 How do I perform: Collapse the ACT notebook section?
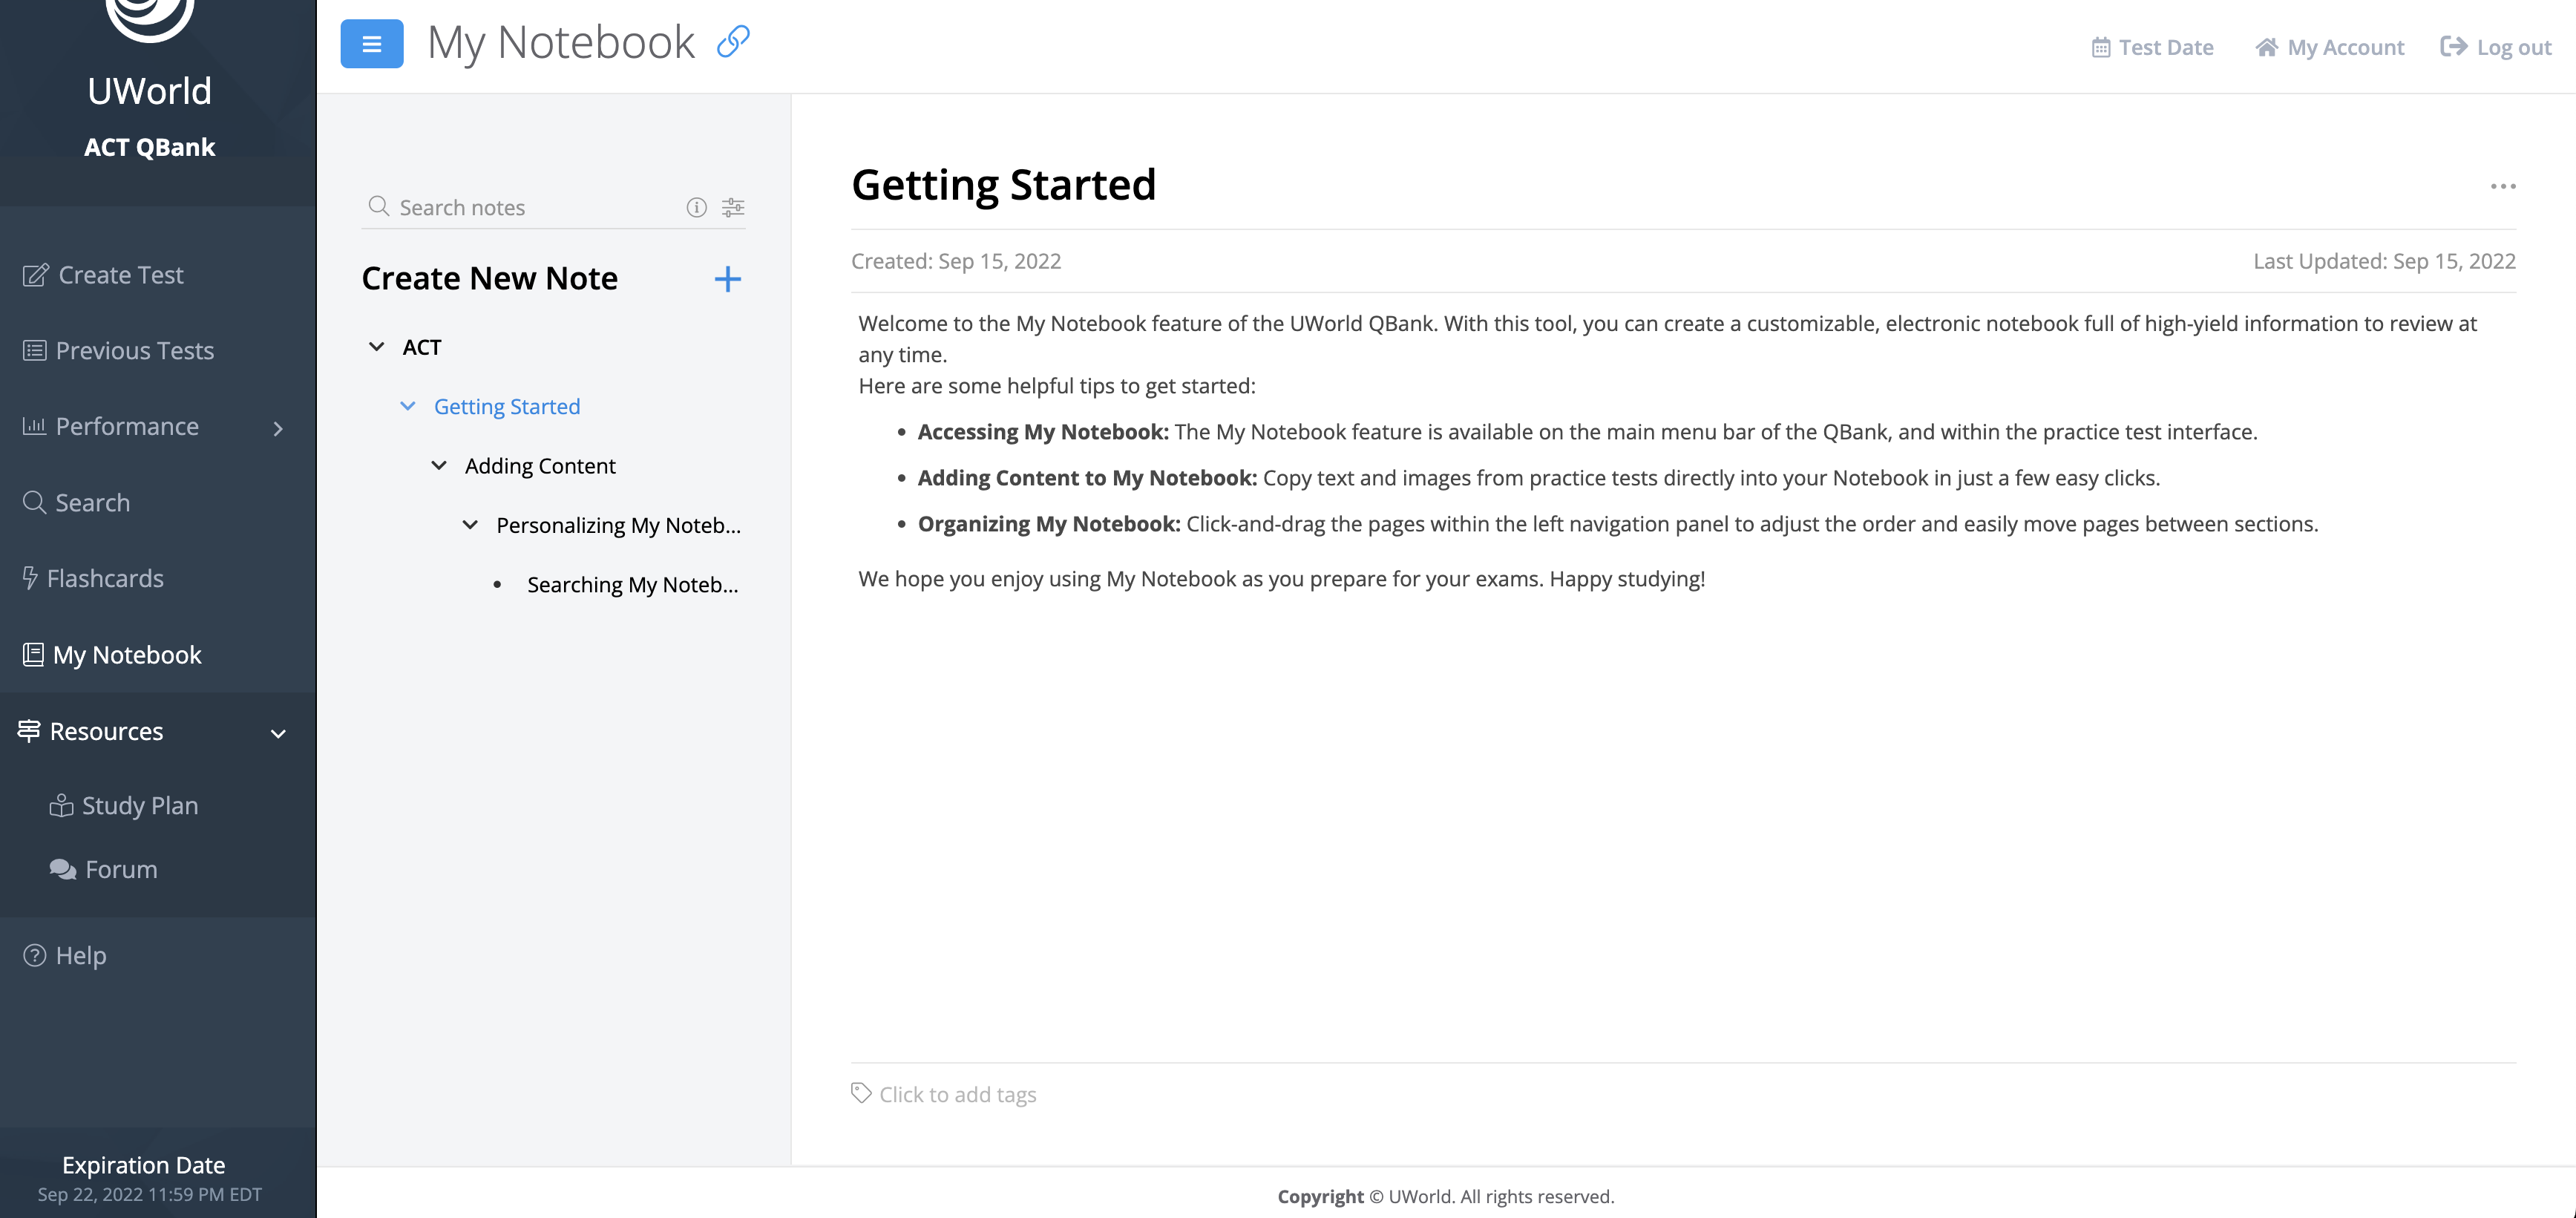[x=377, y=347]
